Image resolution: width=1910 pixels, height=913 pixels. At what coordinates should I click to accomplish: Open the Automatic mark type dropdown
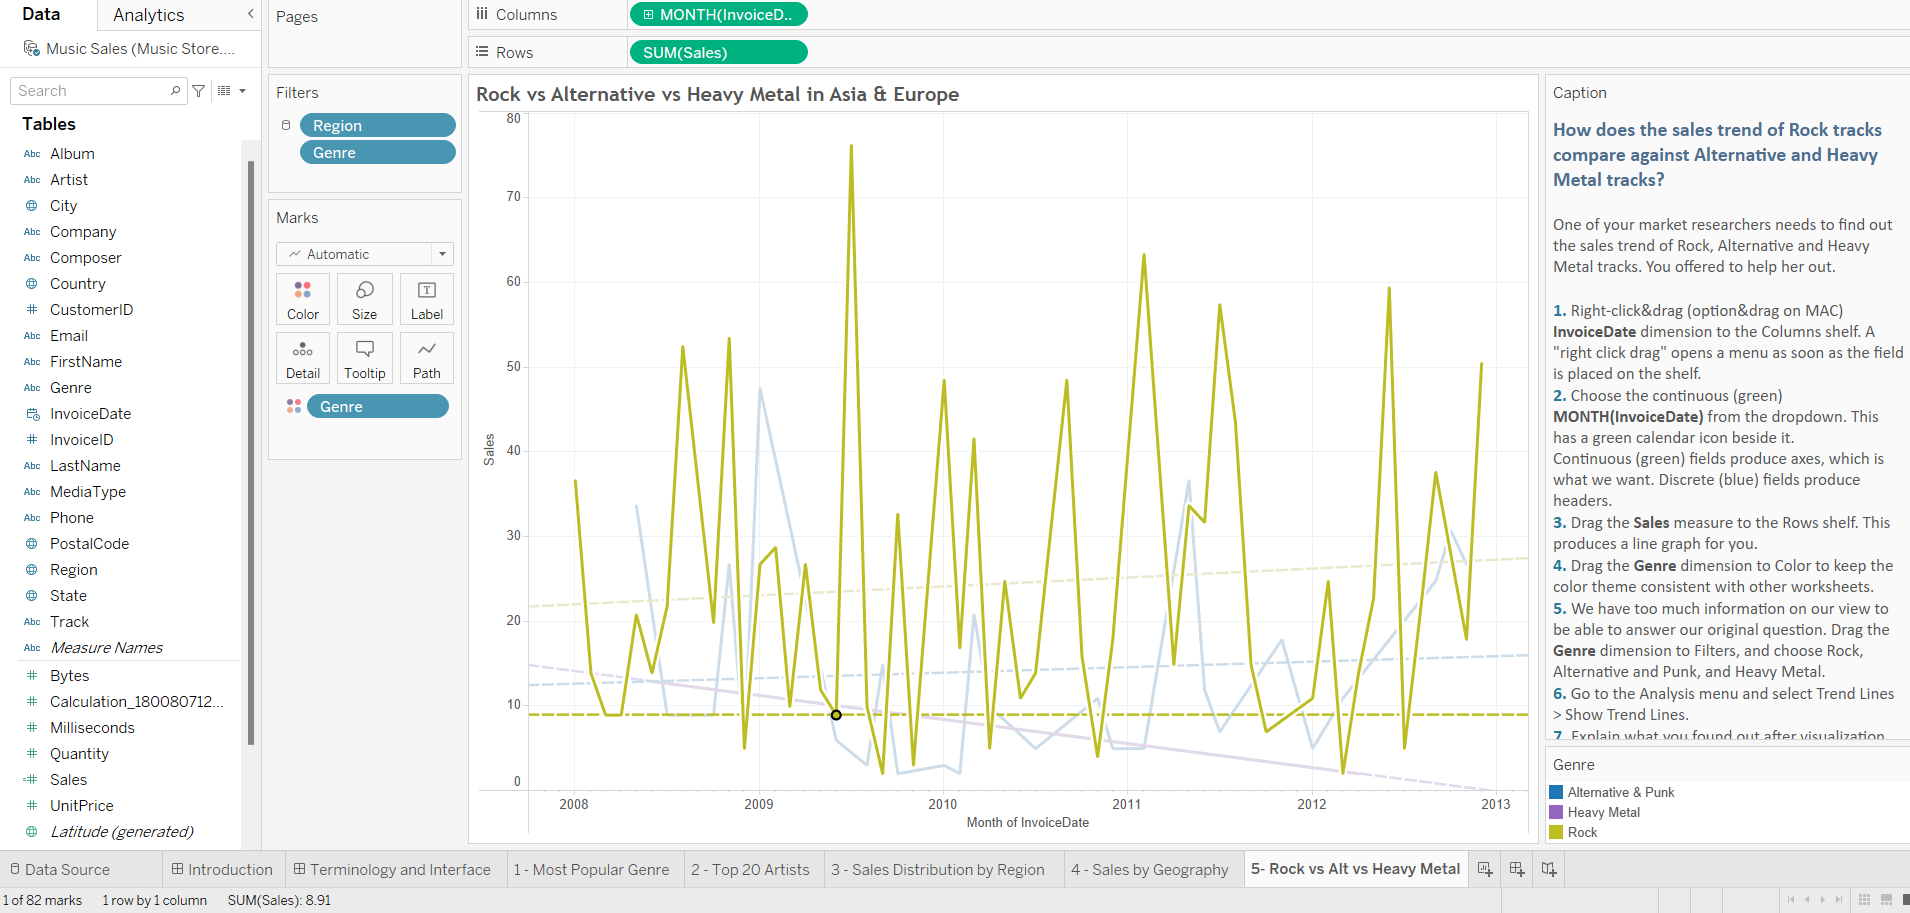441,253
